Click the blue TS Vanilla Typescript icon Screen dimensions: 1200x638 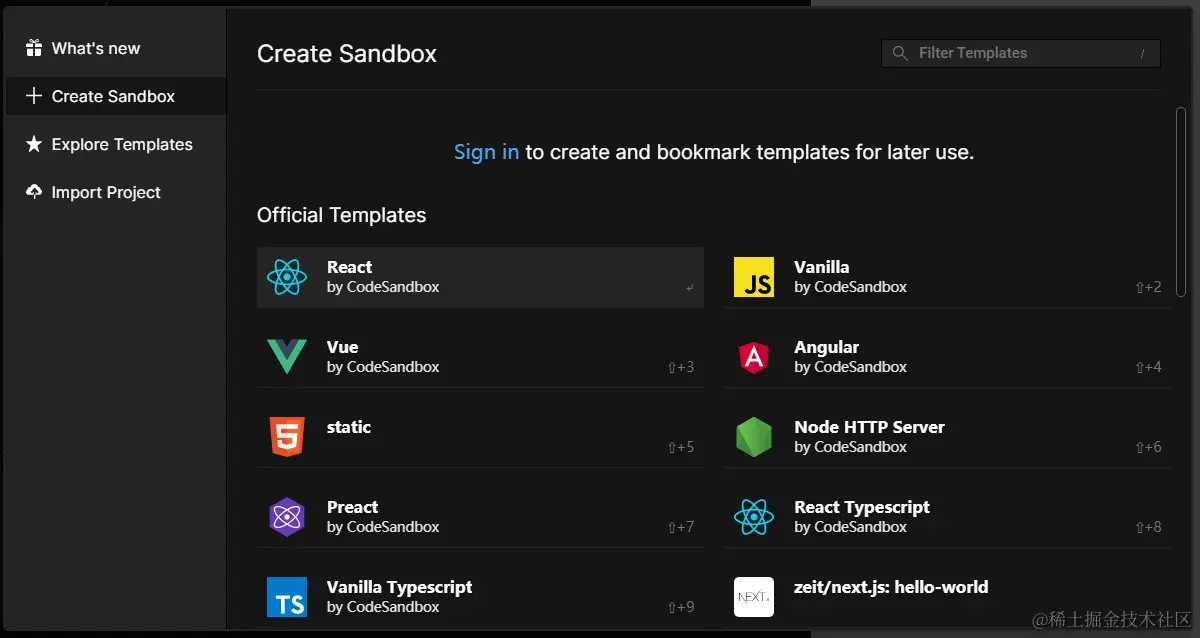pyautogui.click(x=287, y=597)
